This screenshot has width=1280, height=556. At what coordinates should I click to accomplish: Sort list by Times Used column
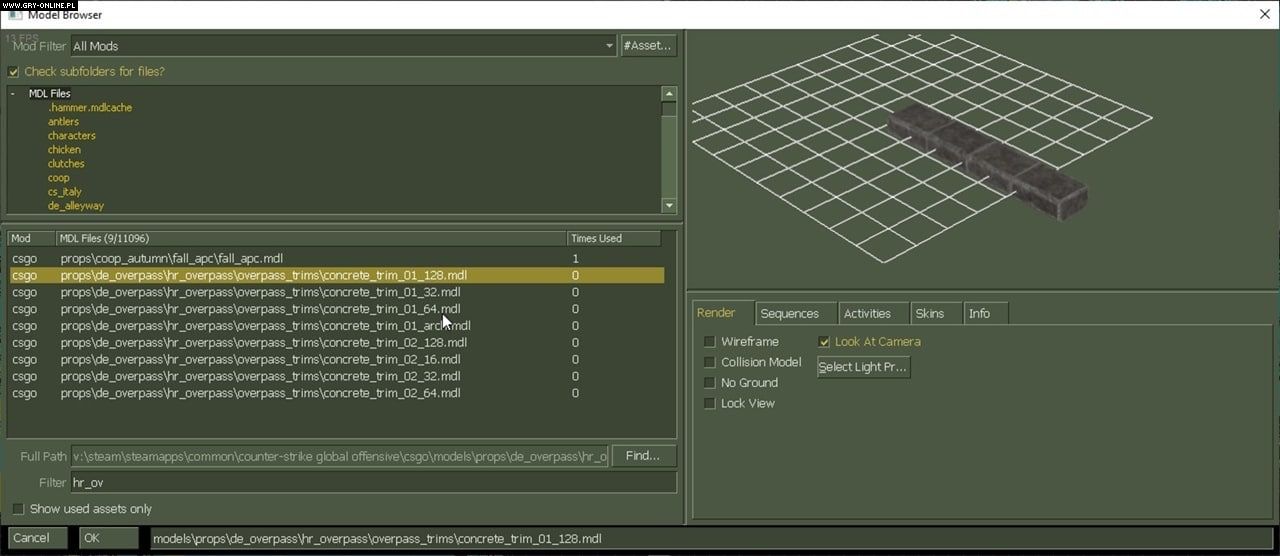pos(612,239)
